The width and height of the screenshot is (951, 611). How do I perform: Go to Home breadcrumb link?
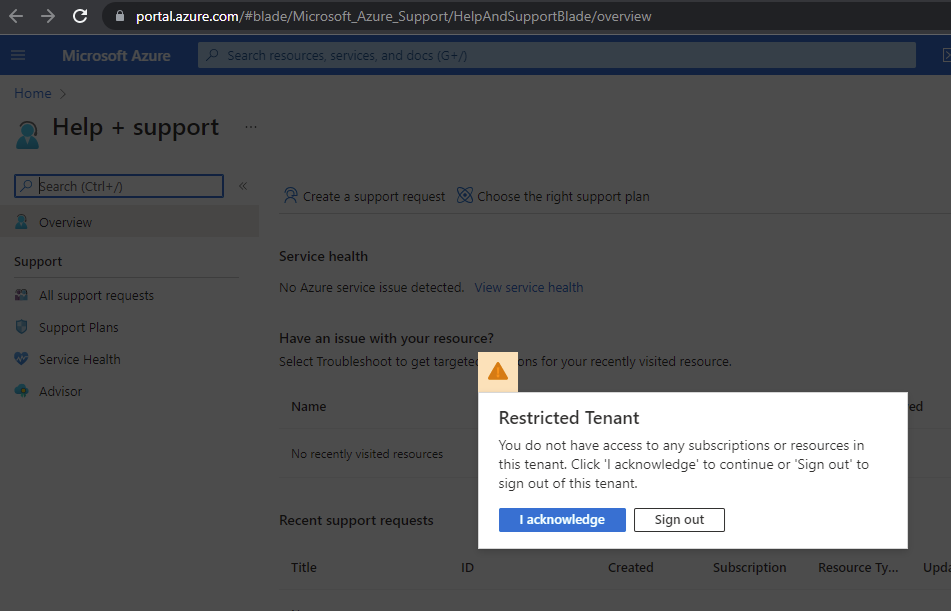(x=33, y=93)
